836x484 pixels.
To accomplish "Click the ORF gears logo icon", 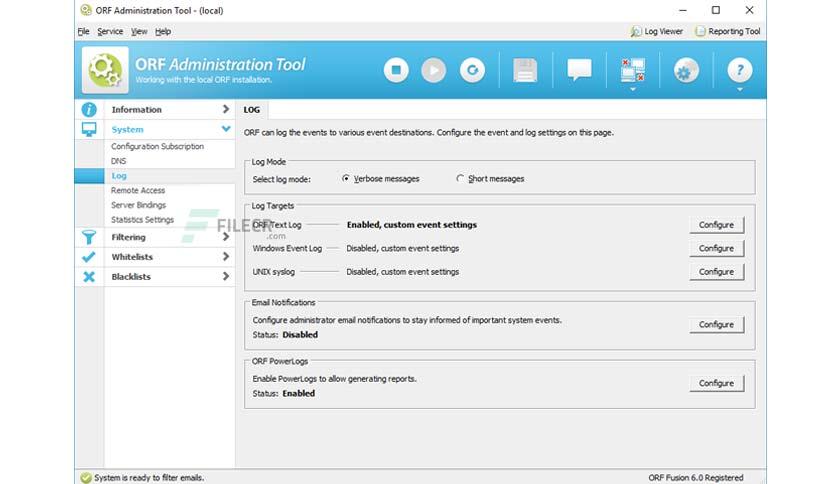I will pos(105,70).
